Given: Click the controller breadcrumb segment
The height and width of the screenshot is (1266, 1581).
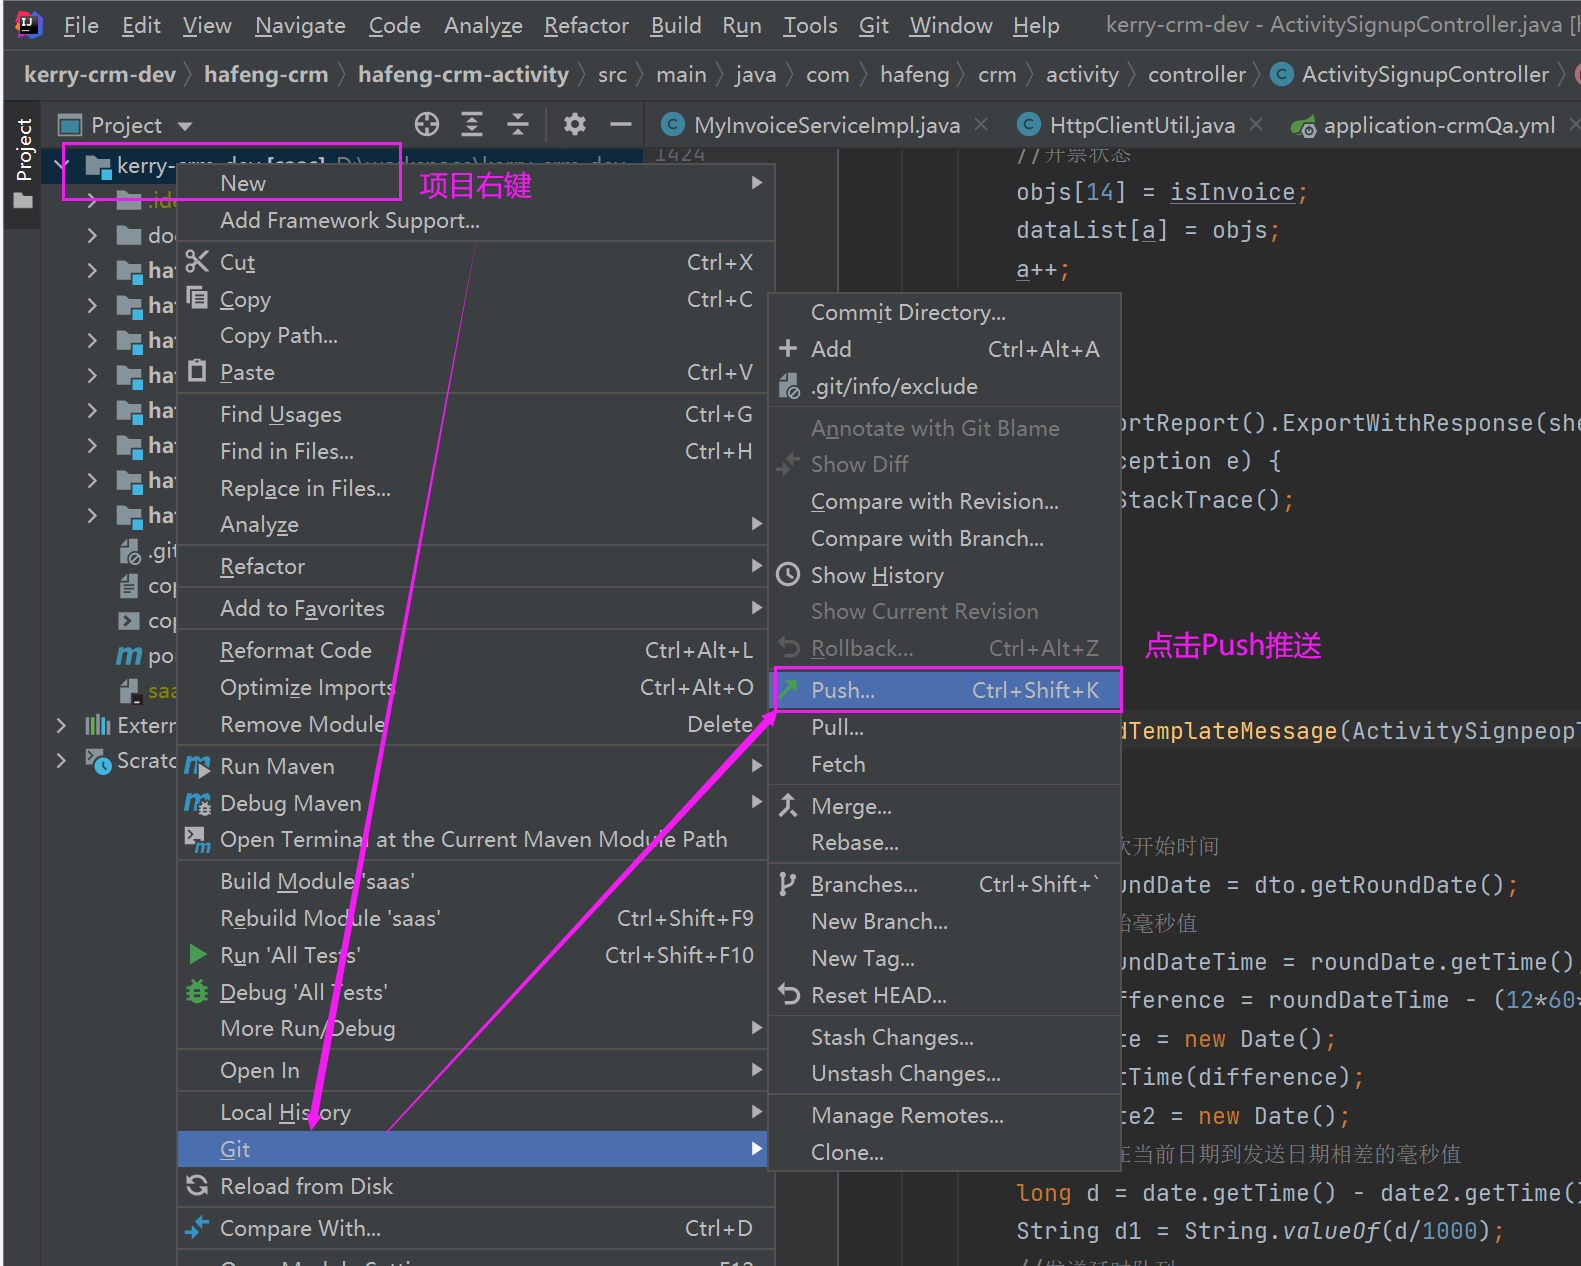Looking at the screenshot, I should point(1197,74).
